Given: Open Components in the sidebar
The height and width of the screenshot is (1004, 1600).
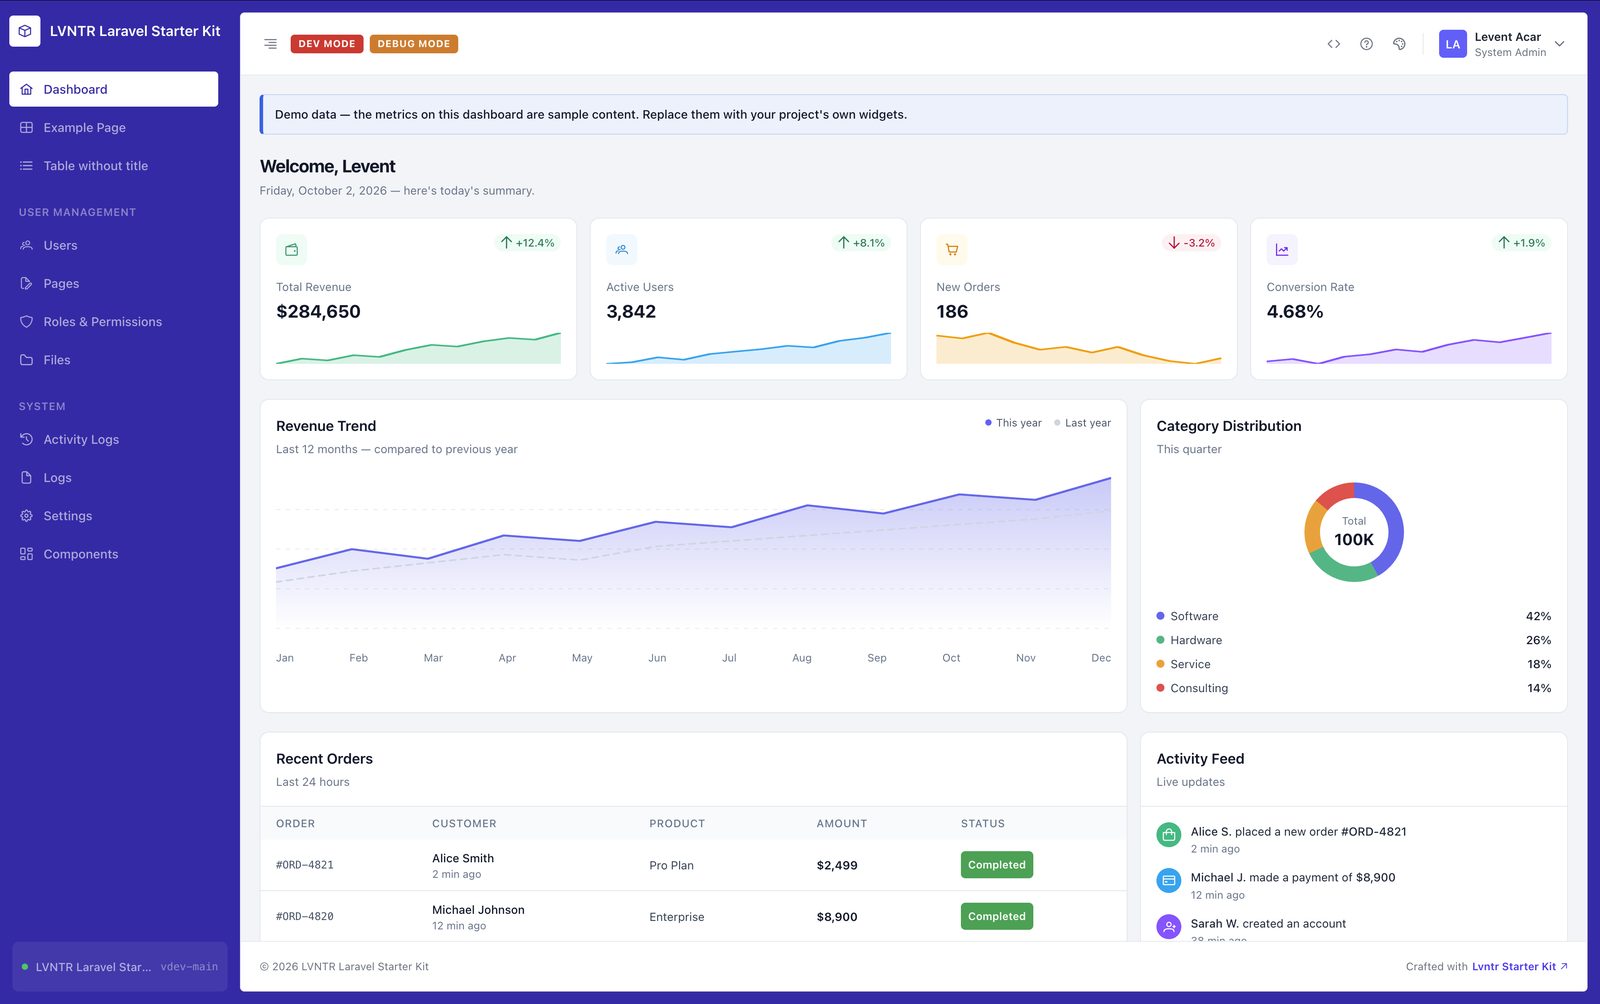Looking at the screenshot, I should pos(114,554).
